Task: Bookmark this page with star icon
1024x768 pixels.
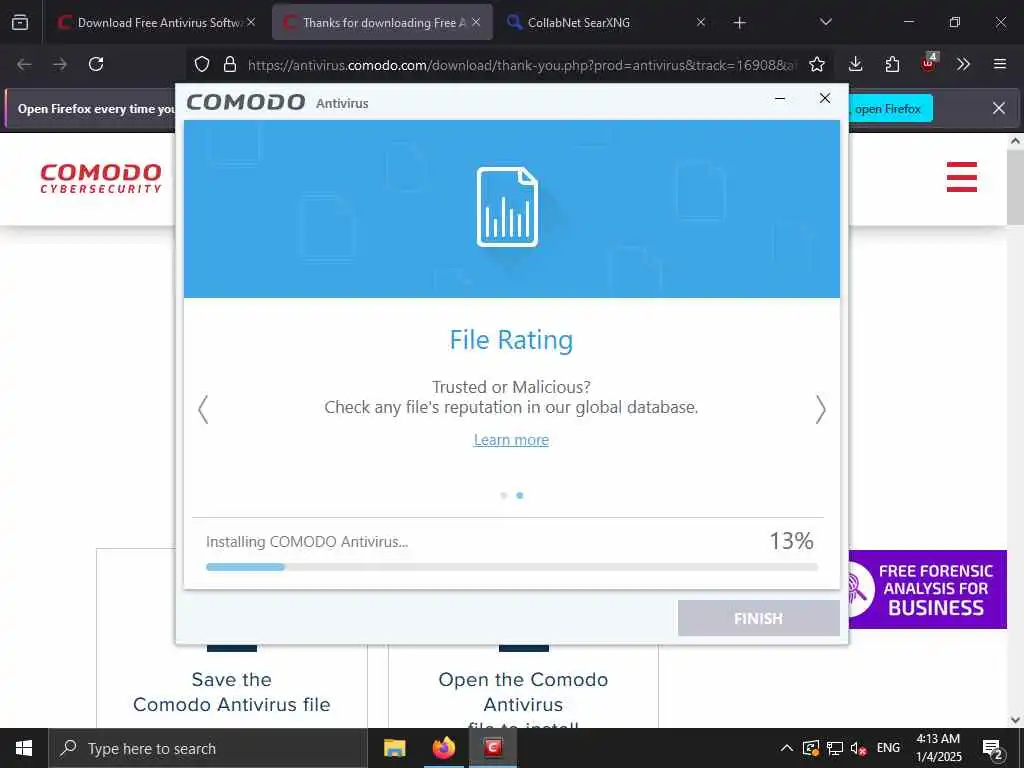Action: pyautogui.click(x=816, y=64)
